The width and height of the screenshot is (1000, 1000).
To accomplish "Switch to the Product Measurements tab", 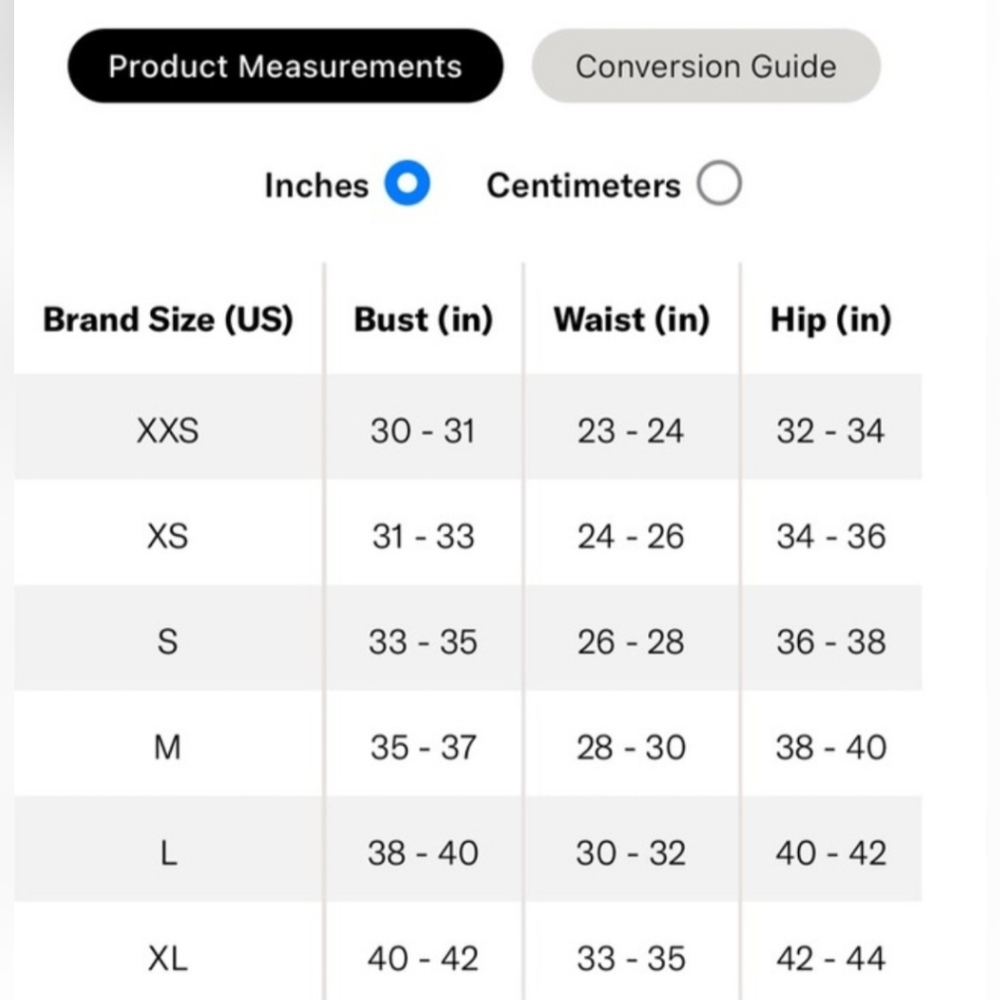I will [285, 66].
